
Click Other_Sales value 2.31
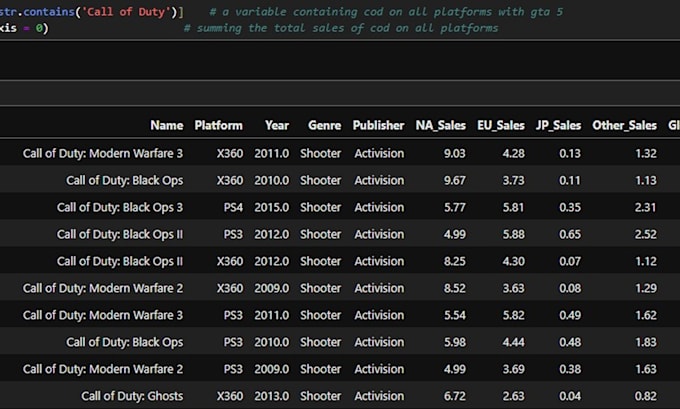tap(646, 207)
